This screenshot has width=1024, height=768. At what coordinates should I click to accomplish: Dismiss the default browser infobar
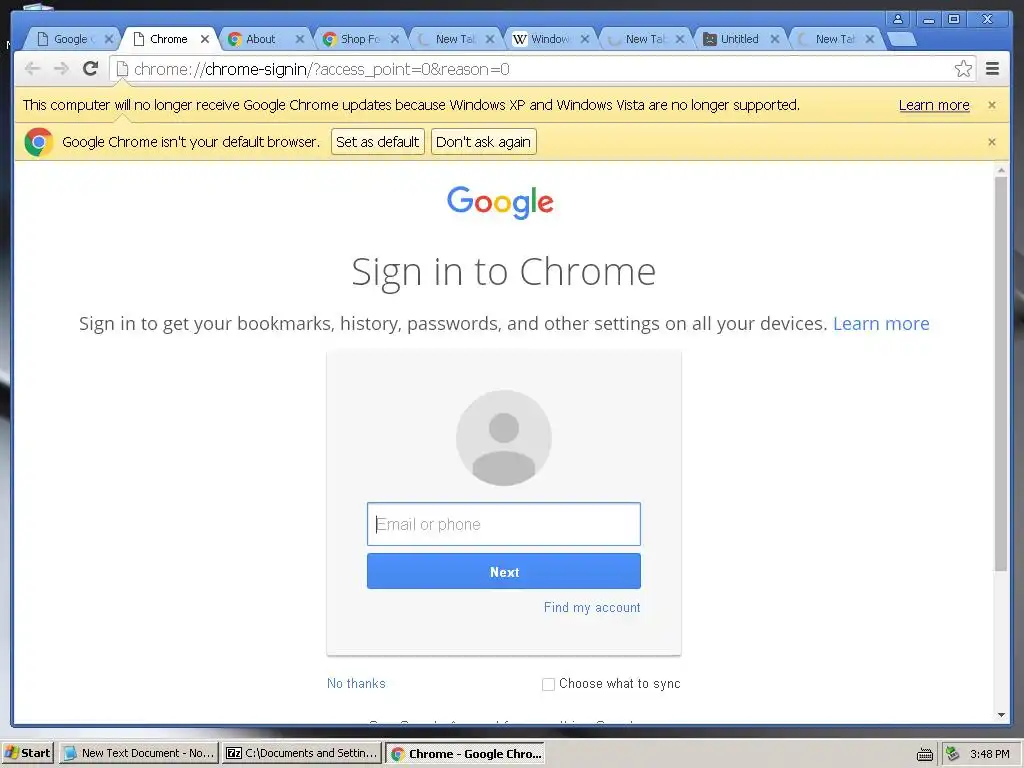[991, 142]
